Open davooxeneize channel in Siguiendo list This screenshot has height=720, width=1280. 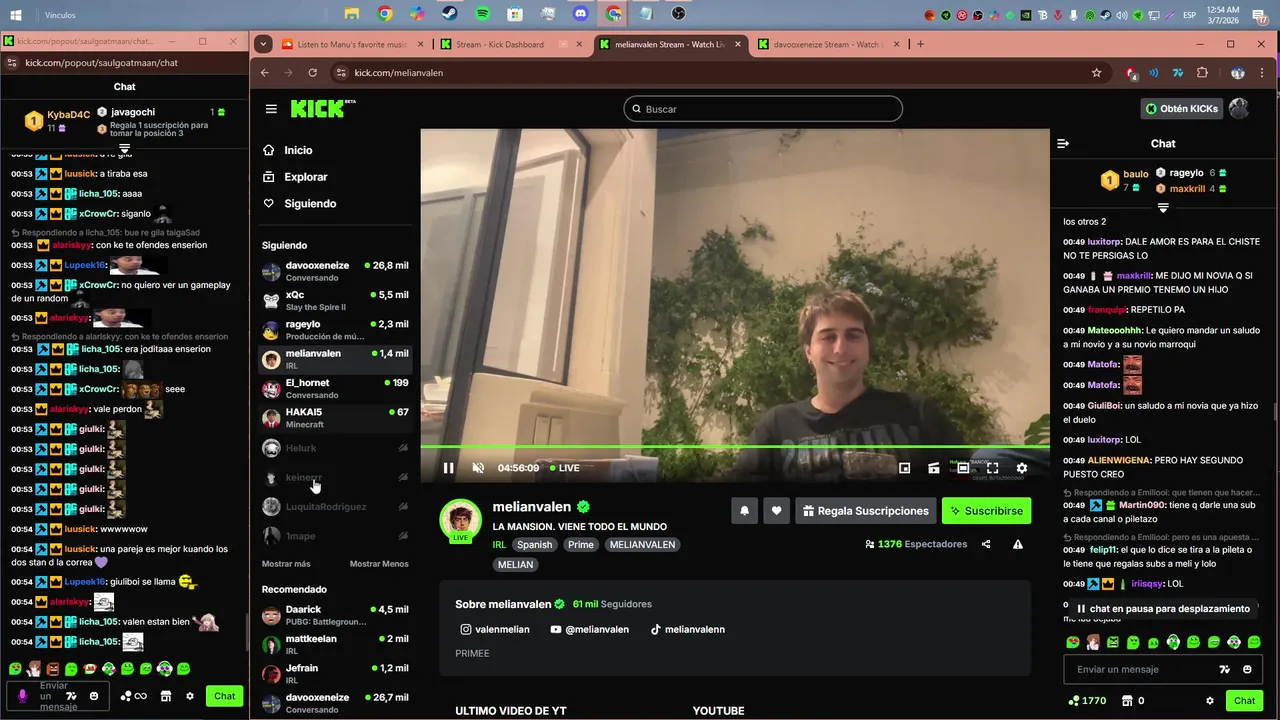pyautogui.click(x=335, y=271)
